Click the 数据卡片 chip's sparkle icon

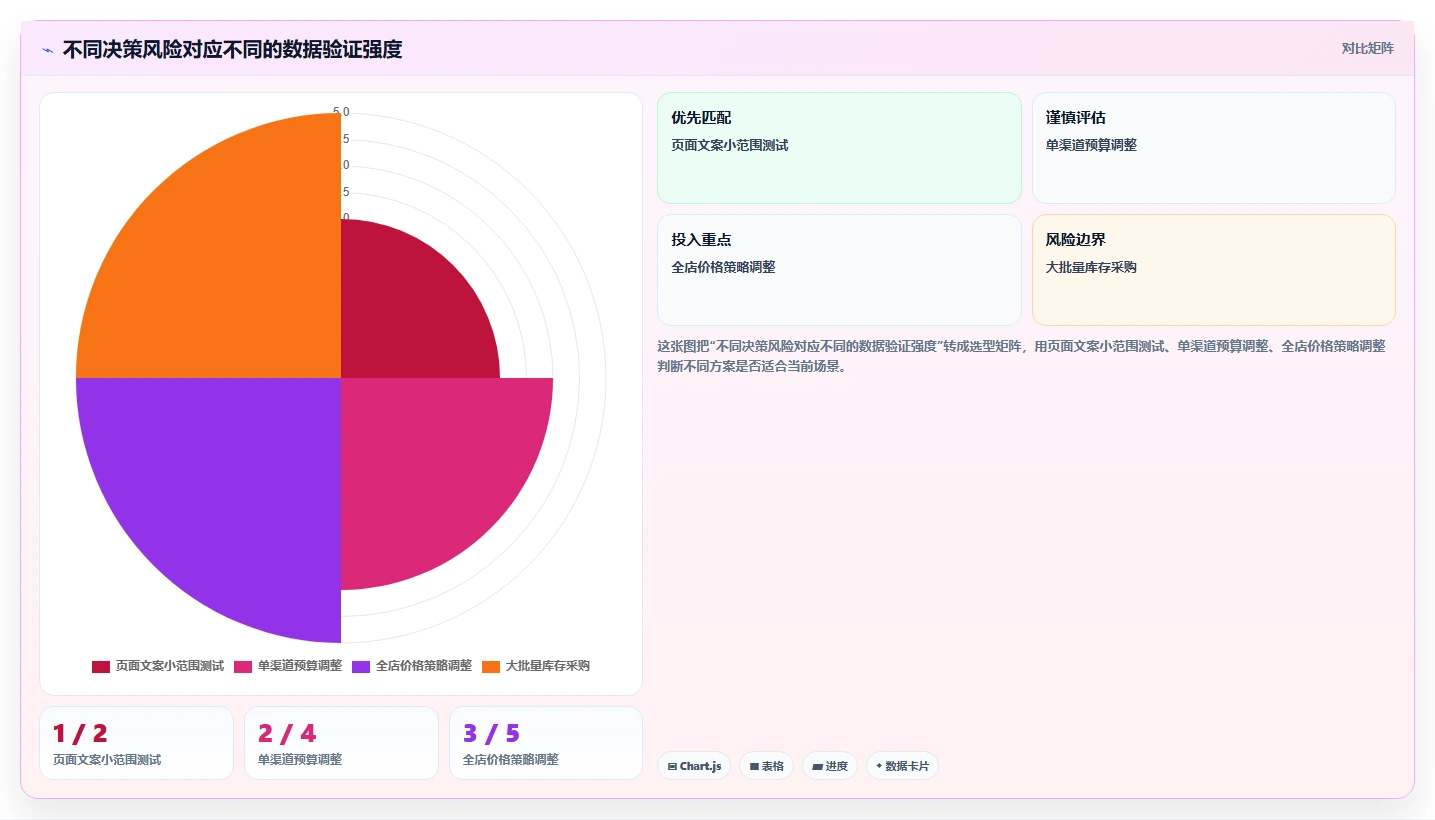tap(879, 766)
